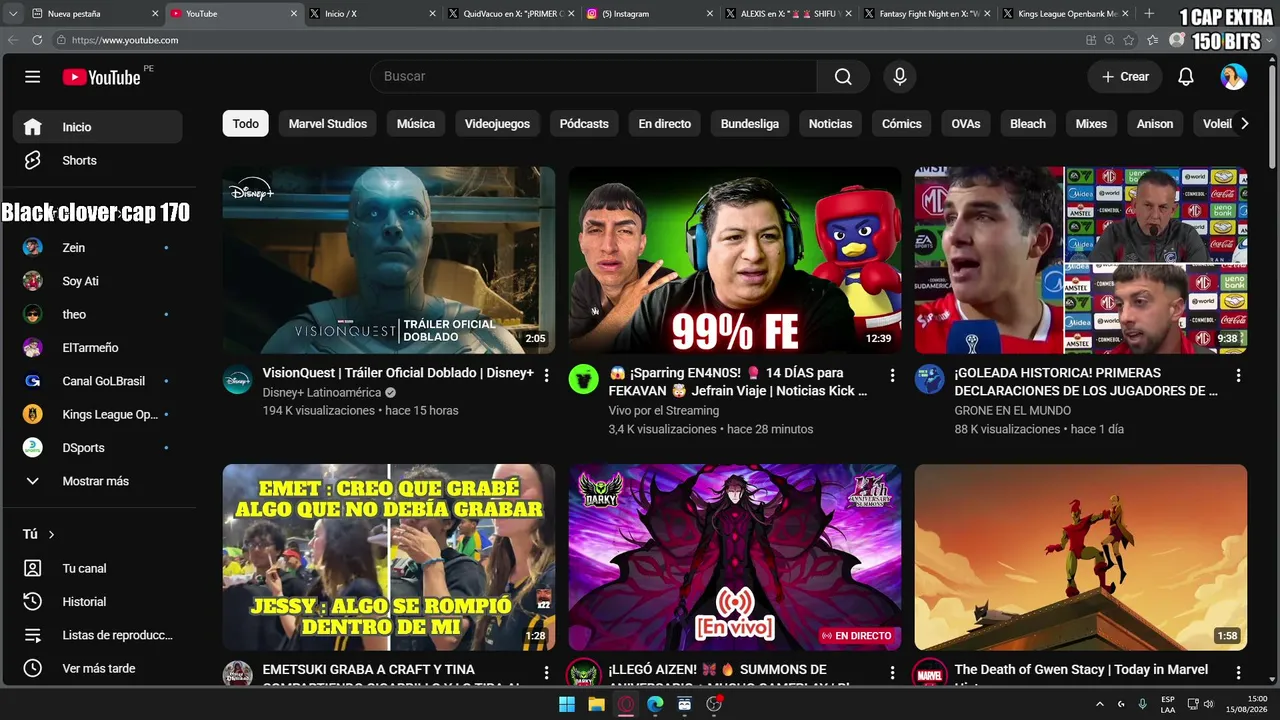Select the Bundesliga filter chip
1280x720 pixels.
click(750, 124)
